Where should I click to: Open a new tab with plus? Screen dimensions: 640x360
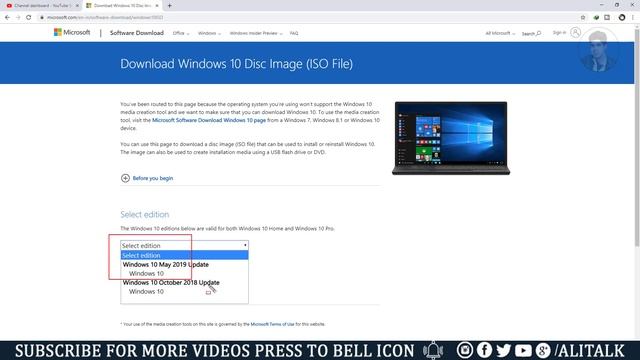(x=169, y=6)
